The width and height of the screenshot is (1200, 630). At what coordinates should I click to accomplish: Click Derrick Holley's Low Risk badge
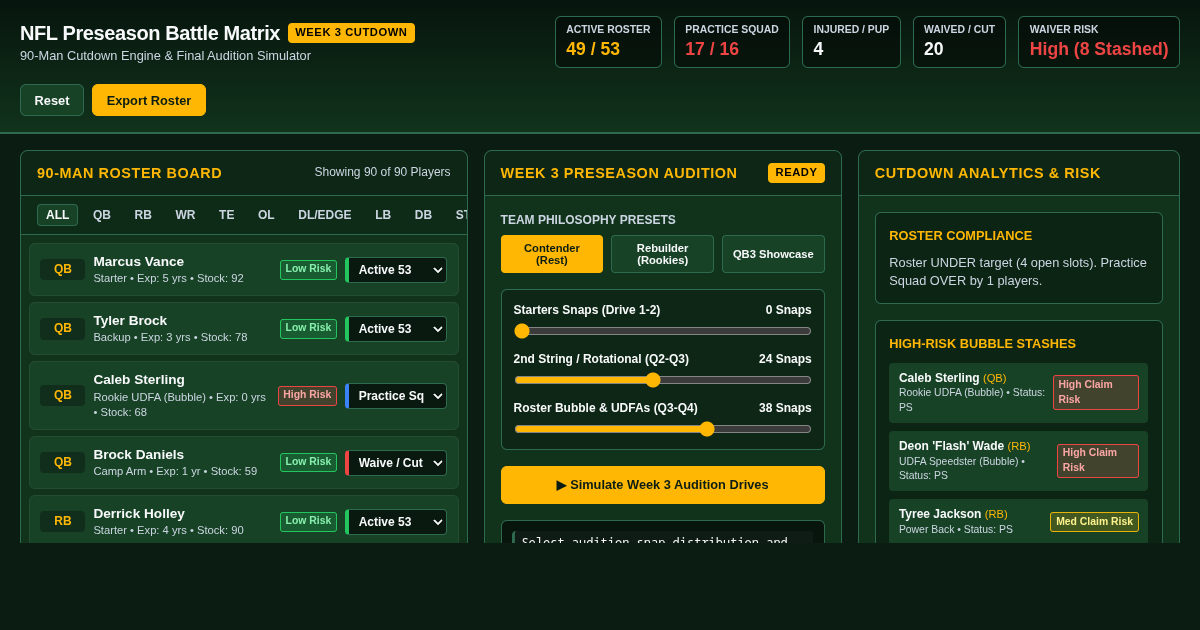point(308,522)
